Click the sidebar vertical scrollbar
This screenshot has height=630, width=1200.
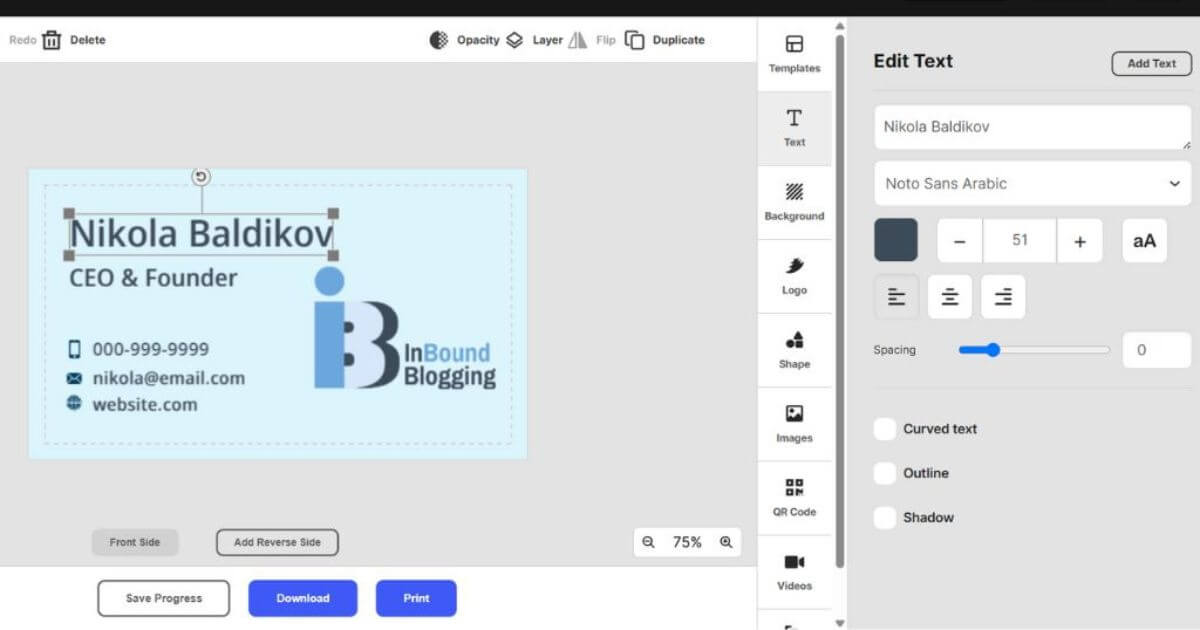coord(839,300)
